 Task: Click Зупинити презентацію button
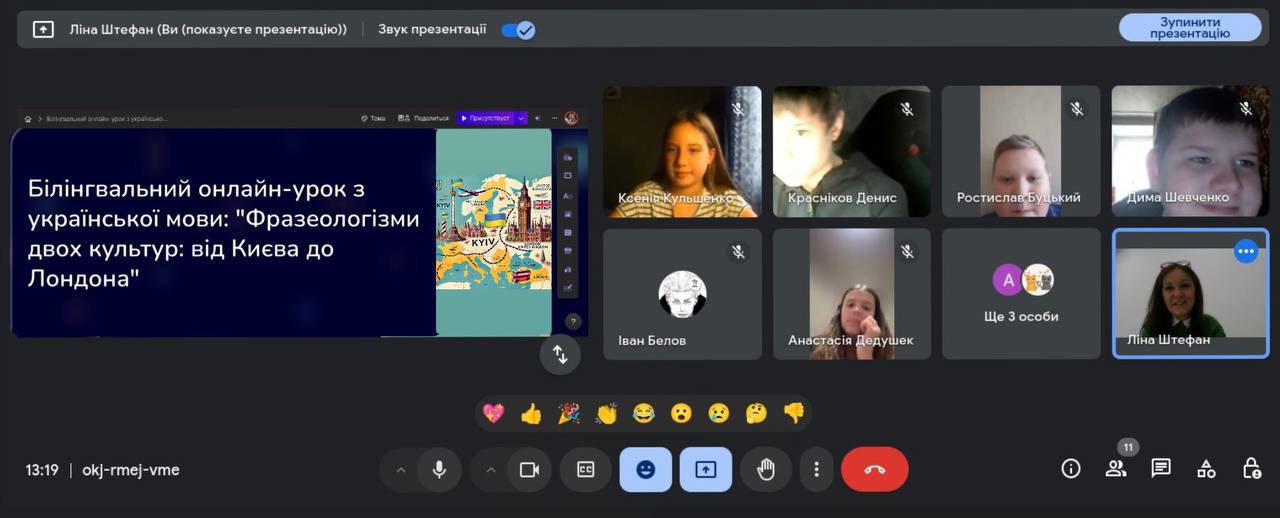pos(1190,28)
